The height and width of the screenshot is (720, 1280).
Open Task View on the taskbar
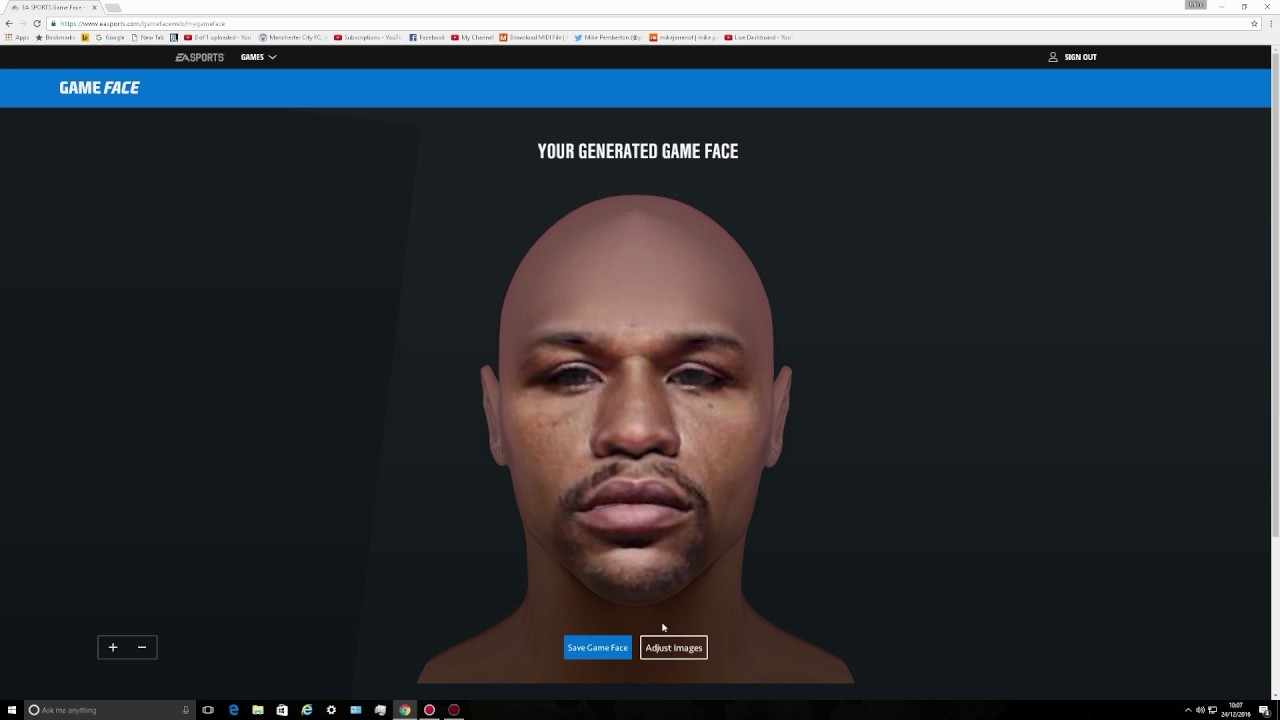pos(208,710)
